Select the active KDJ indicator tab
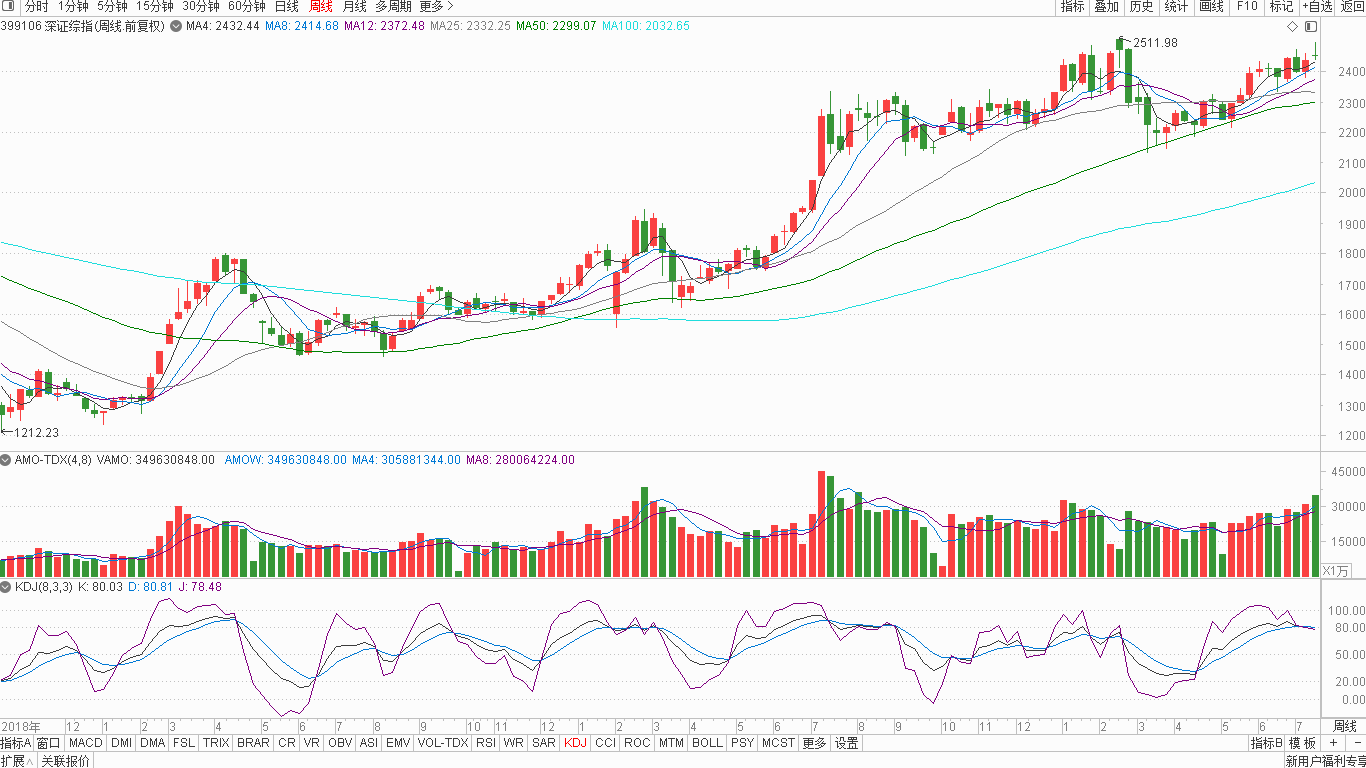1366x768 pixels. [575, 743]
